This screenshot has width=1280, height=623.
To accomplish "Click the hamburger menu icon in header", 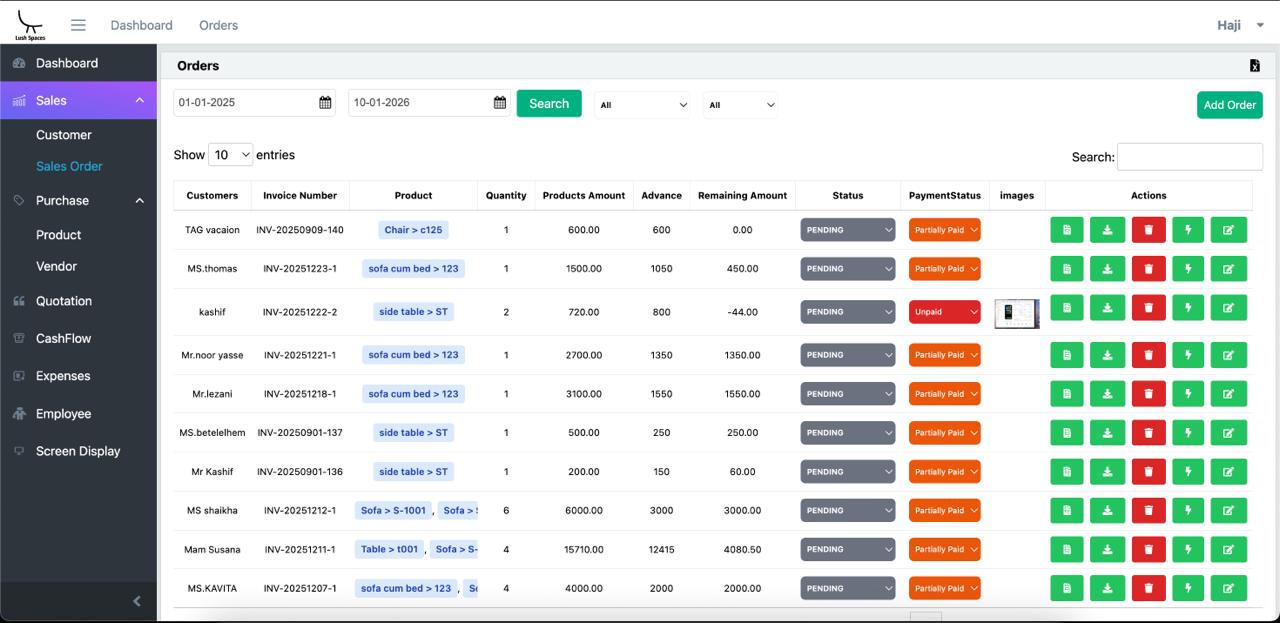I will click(78, 25).
